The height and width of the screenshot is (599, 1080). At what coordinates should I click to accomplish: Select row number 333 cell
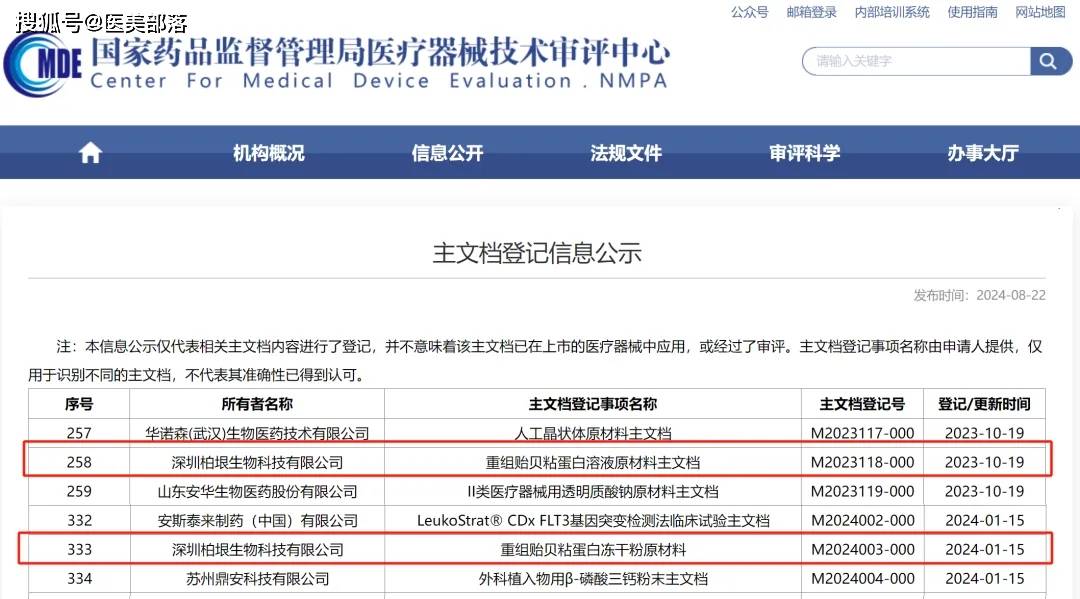(x=79, y=549)
